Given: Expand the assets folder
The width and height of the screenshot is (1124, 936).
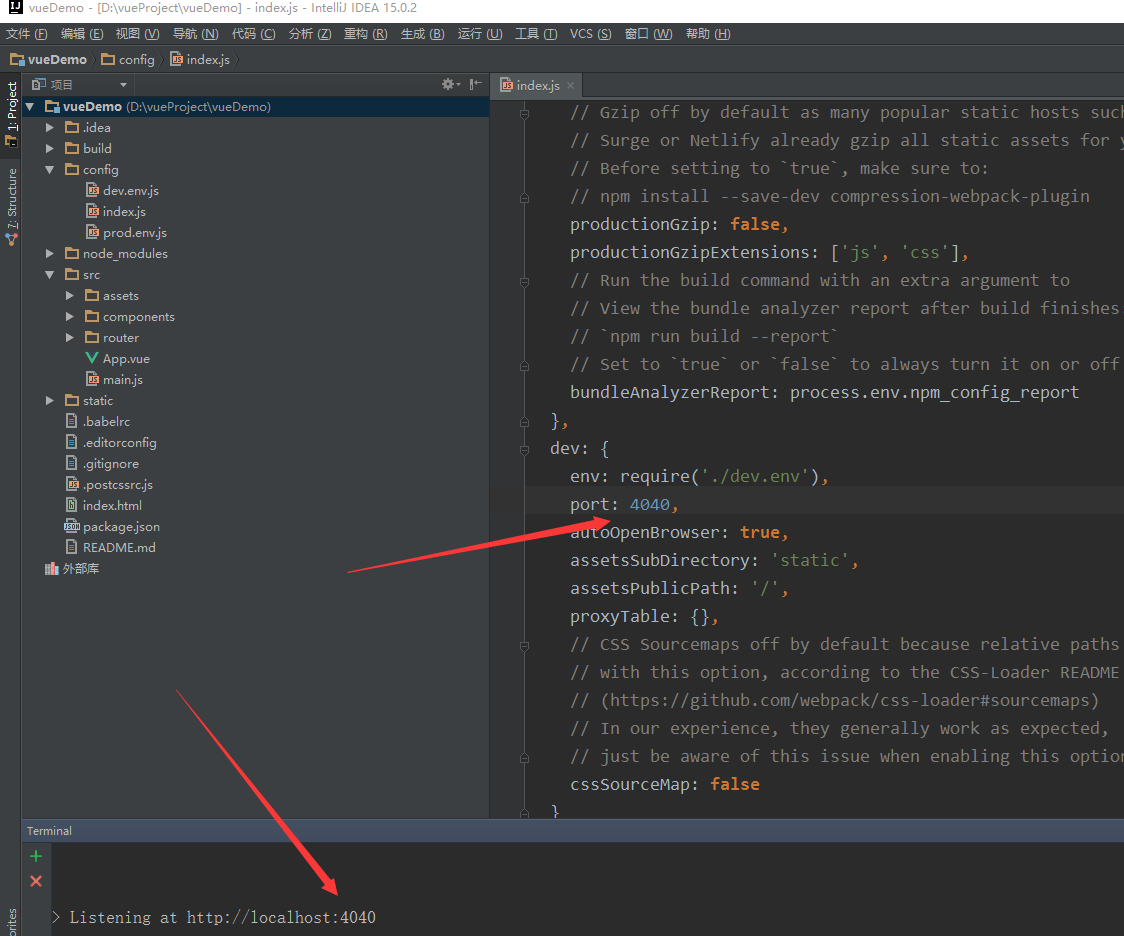Looking at the screenshot, I should 70,295.
